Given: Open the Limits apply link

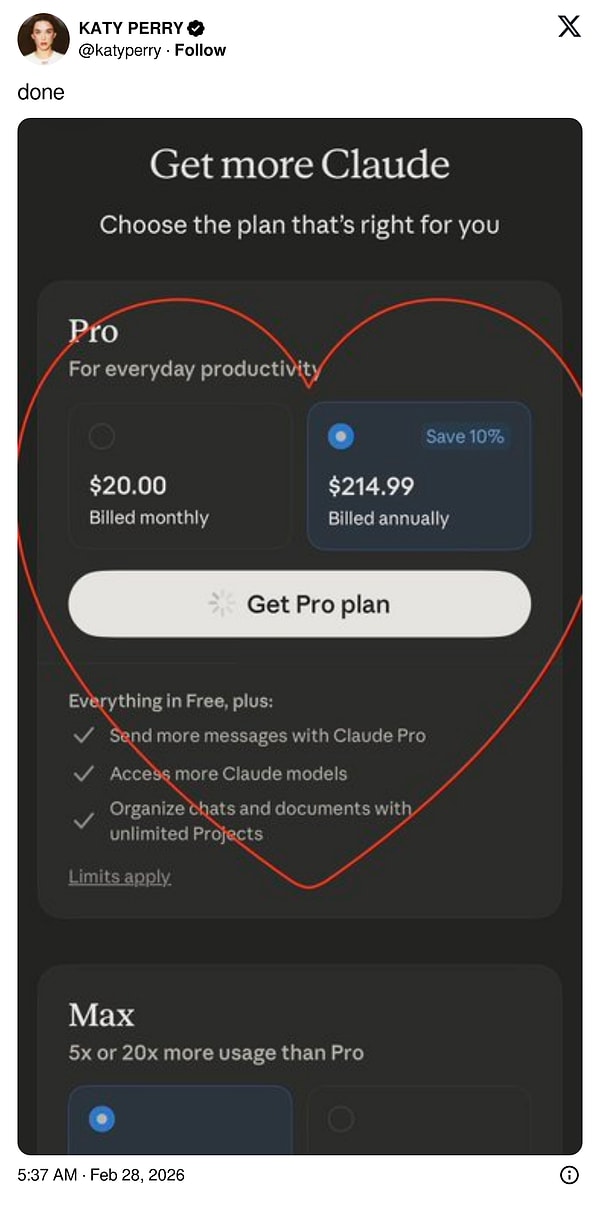Looking at the screenshot, I should point(119,877).
